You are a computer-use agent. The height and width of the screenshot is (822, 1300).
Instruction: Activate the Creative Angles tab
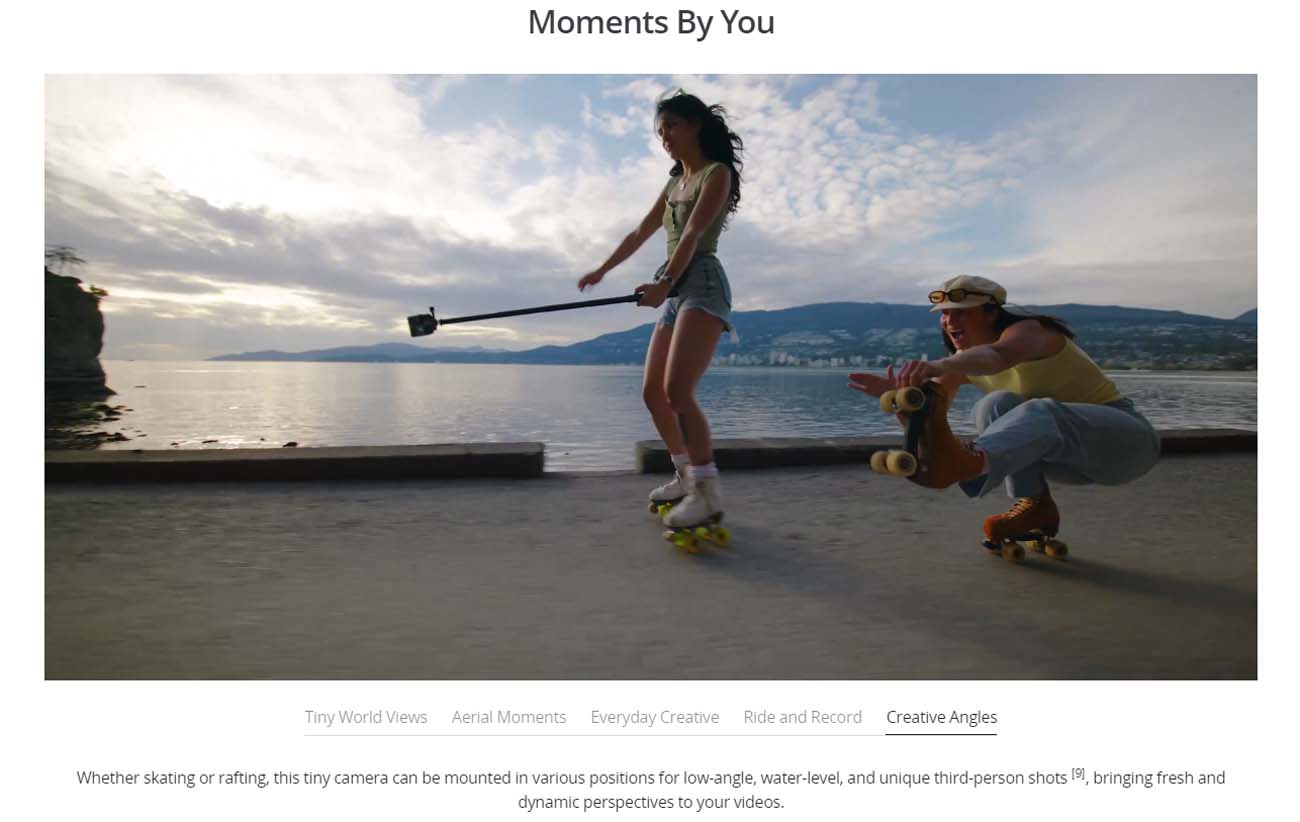coord(942,717)
